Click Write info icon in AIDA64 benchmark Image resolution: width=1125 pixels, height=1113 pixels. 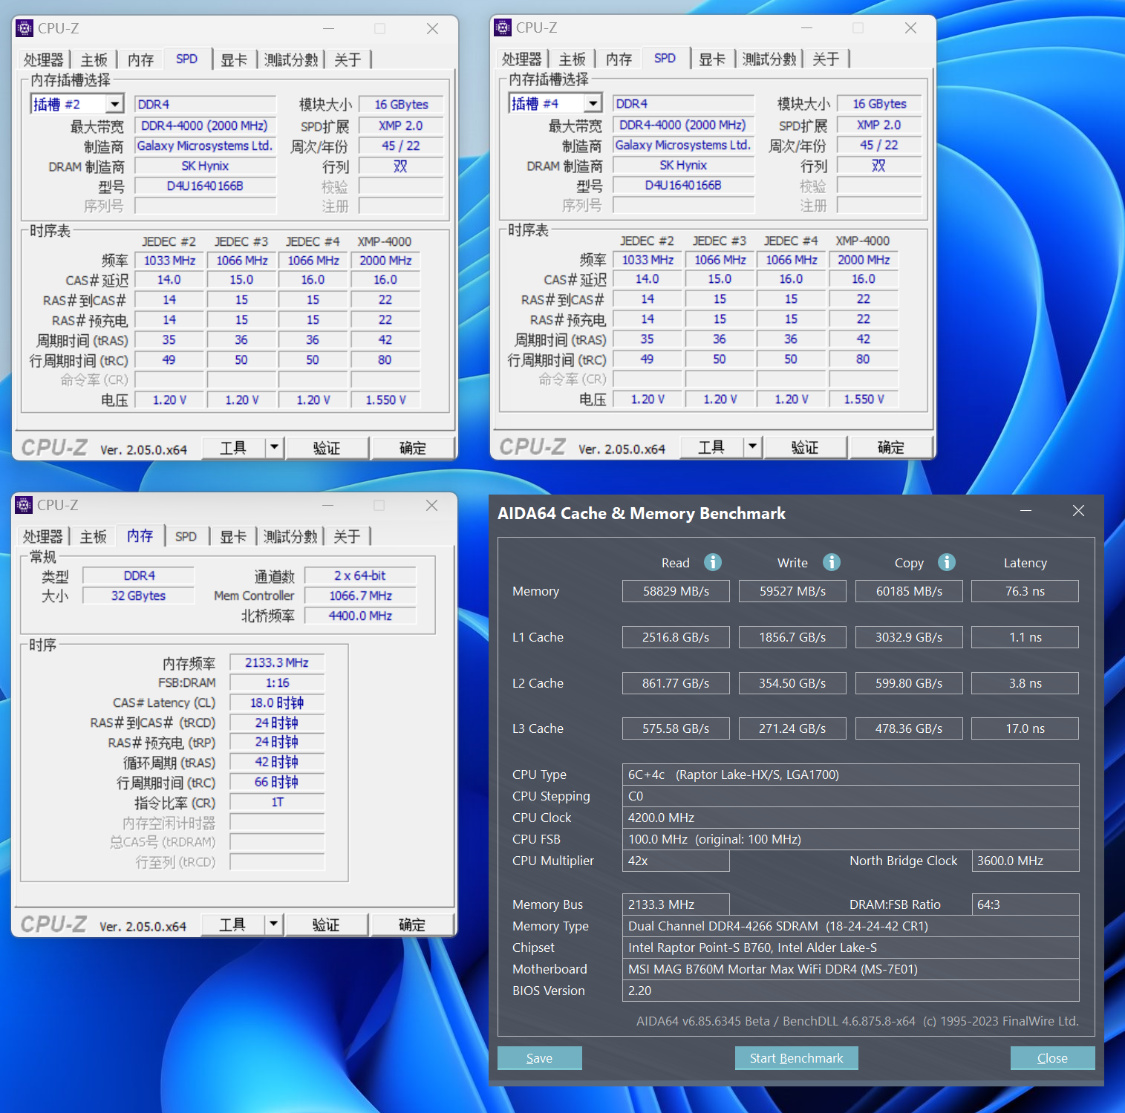click(x=832, y=562)
